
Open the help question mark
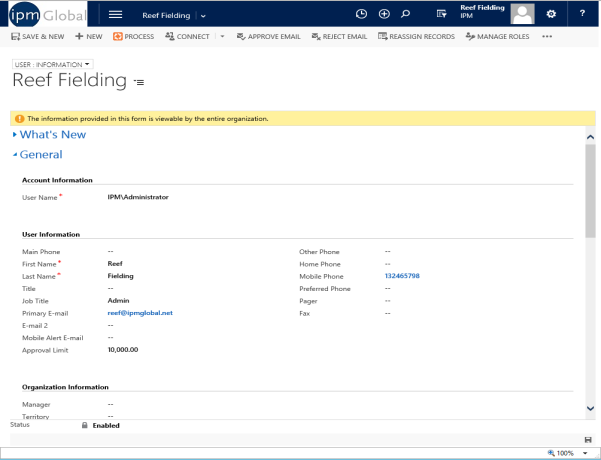click(582, 13)
